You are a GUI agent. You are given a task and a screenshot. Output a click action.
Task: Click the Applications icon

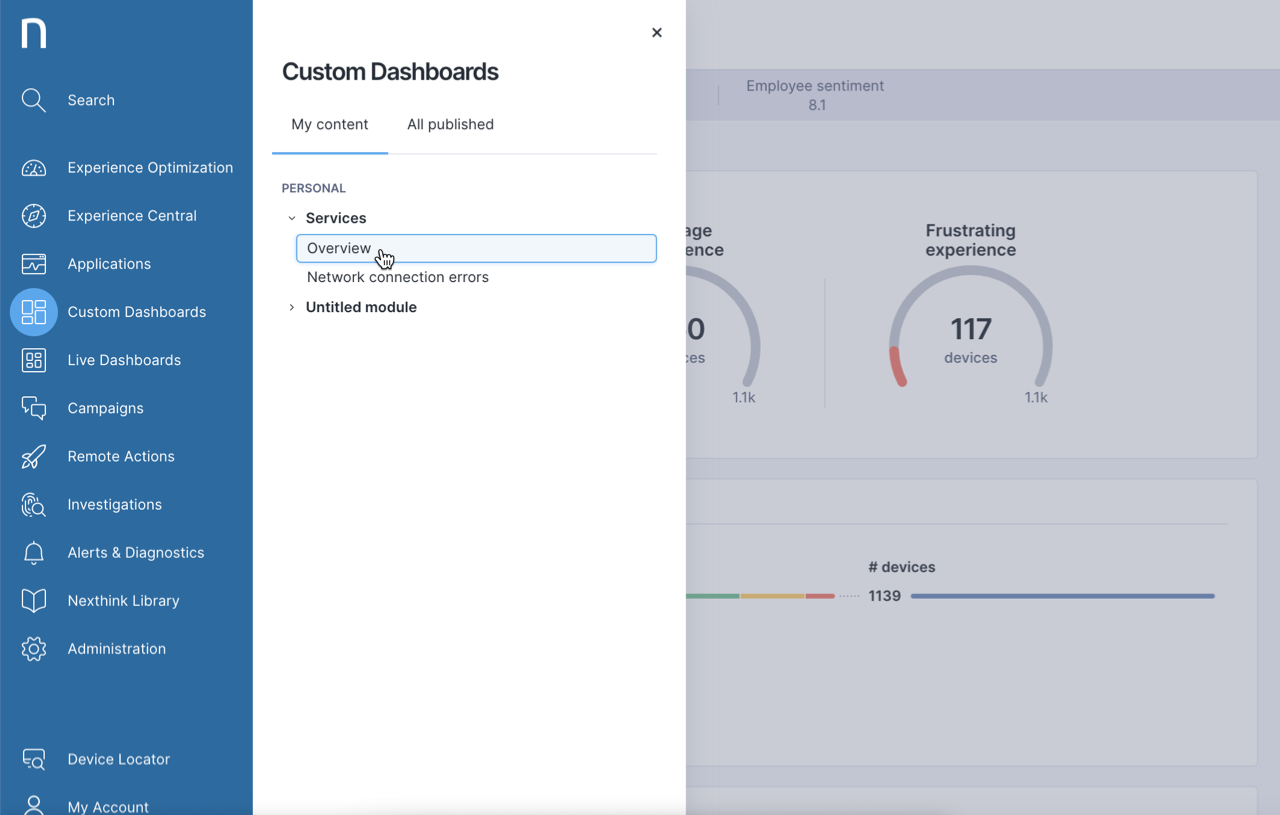point(33,263)
